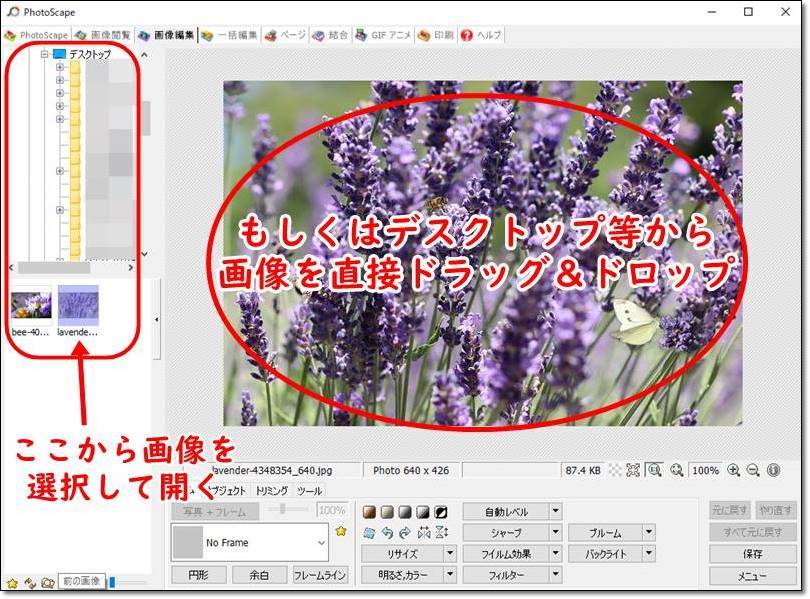This screenshot has width=810, height=599.
Task: Click the PhotoScape home tab icon
Action: tap(36, 35)
